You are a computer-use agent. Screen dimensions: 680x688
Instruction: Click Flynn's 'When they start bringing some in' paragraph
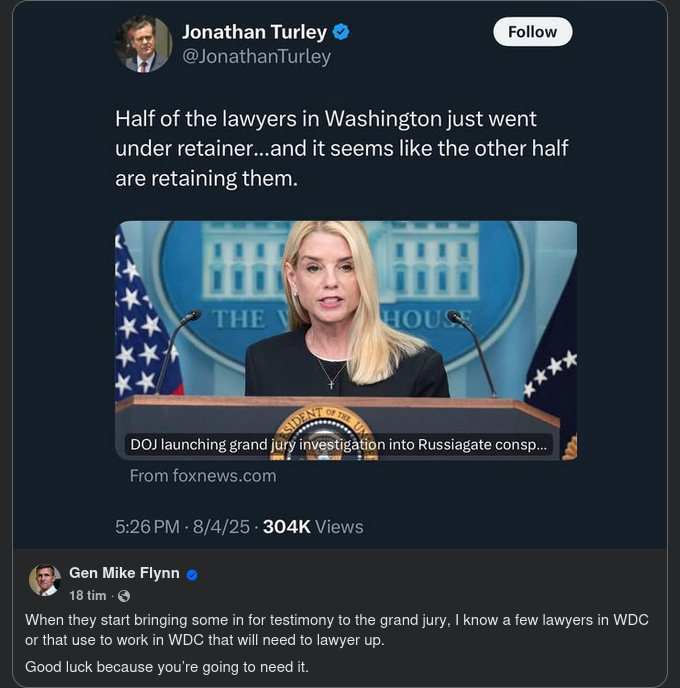[336, 629]
